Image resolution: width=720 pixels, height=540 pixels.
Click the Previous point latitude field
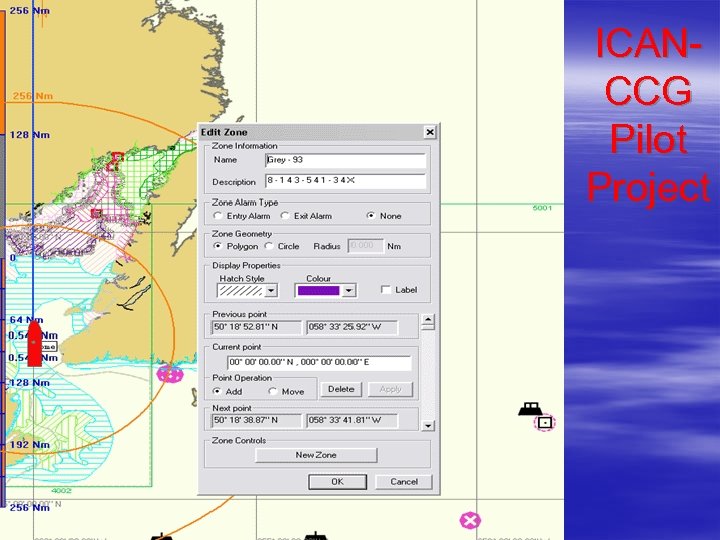tap(256, 327)
